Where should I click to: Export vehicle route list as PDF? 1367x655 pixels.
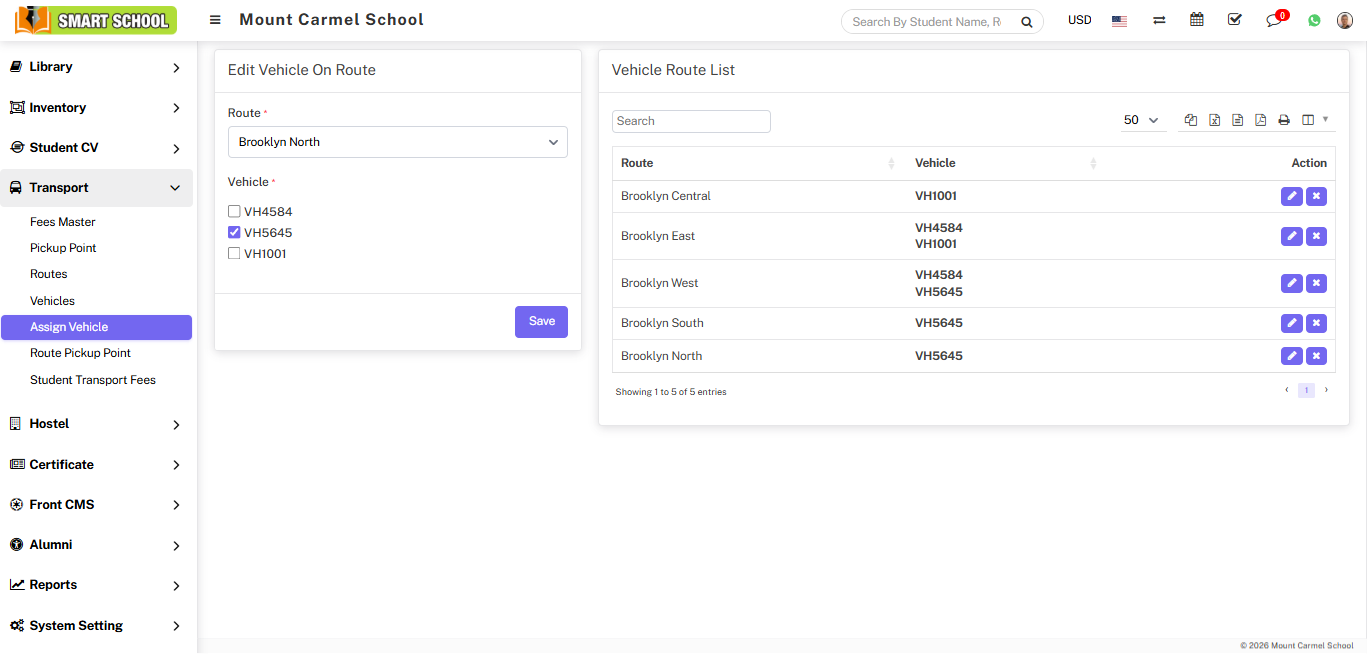pos(1260,120)
